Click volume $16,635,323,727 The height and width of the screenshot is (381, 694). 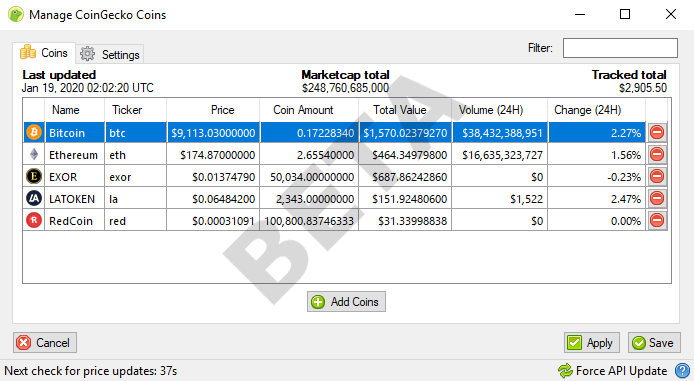click(500, 155)
